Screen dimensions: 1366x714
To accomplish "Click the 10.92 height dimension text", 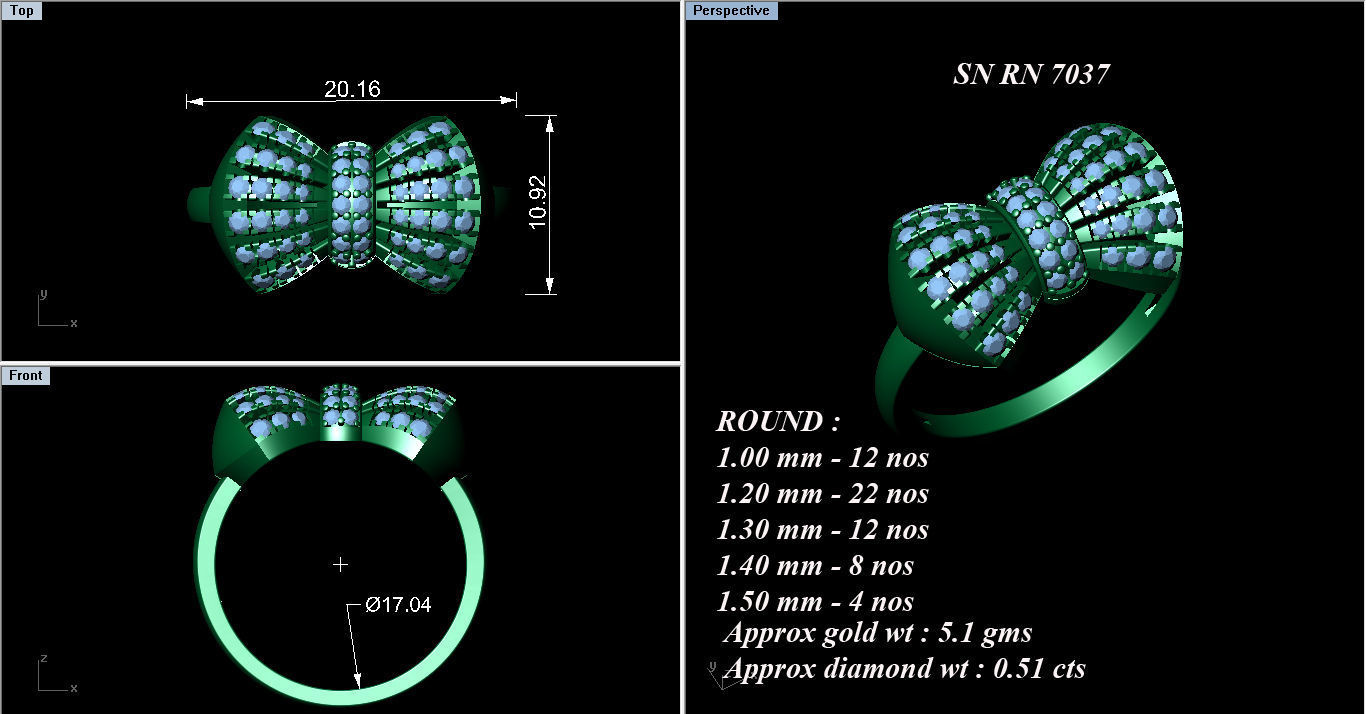I will 537,204.
